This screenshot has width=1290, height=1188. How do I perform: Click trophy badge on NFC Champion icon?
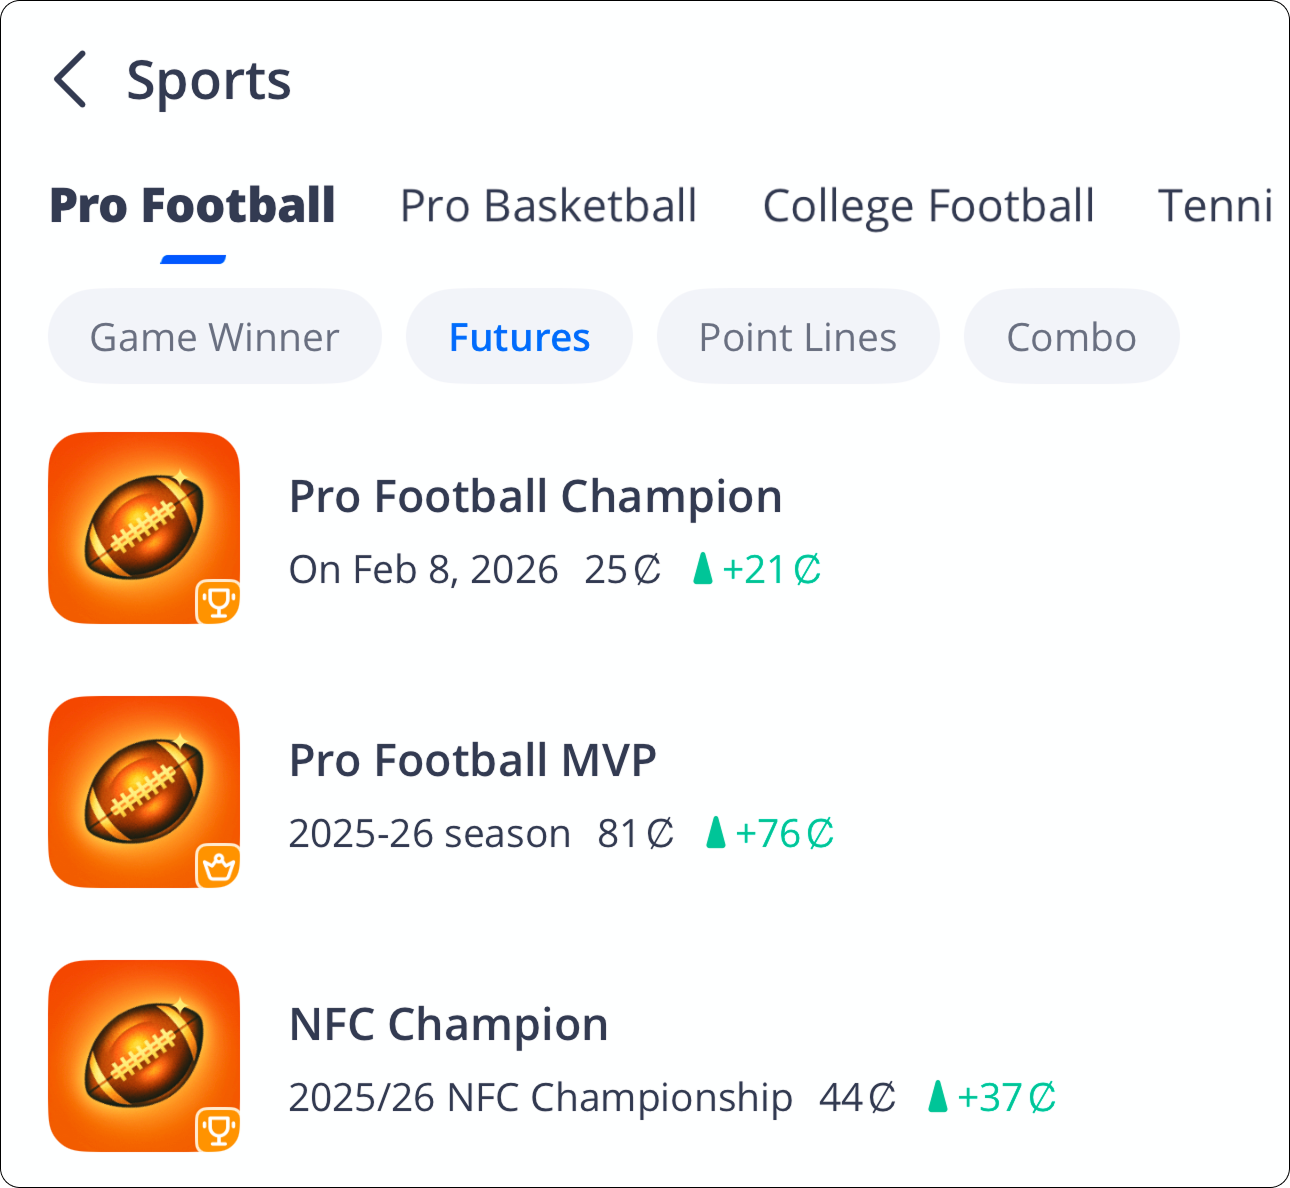tap(218, 1130)
